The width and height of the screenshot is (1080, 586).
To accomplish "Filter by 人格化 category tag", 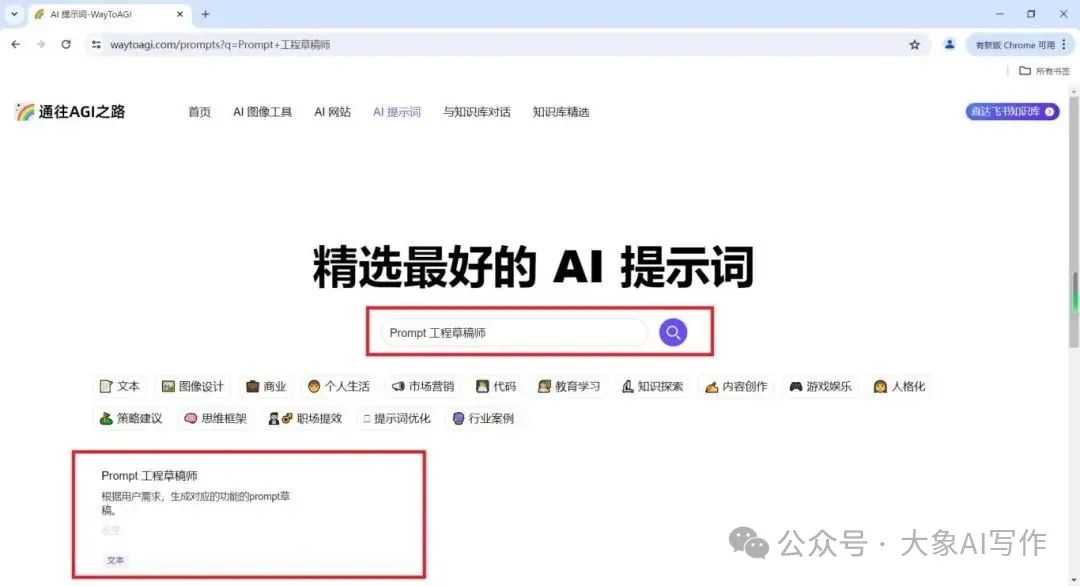I will pyautogui.click(x=900, y=386).
